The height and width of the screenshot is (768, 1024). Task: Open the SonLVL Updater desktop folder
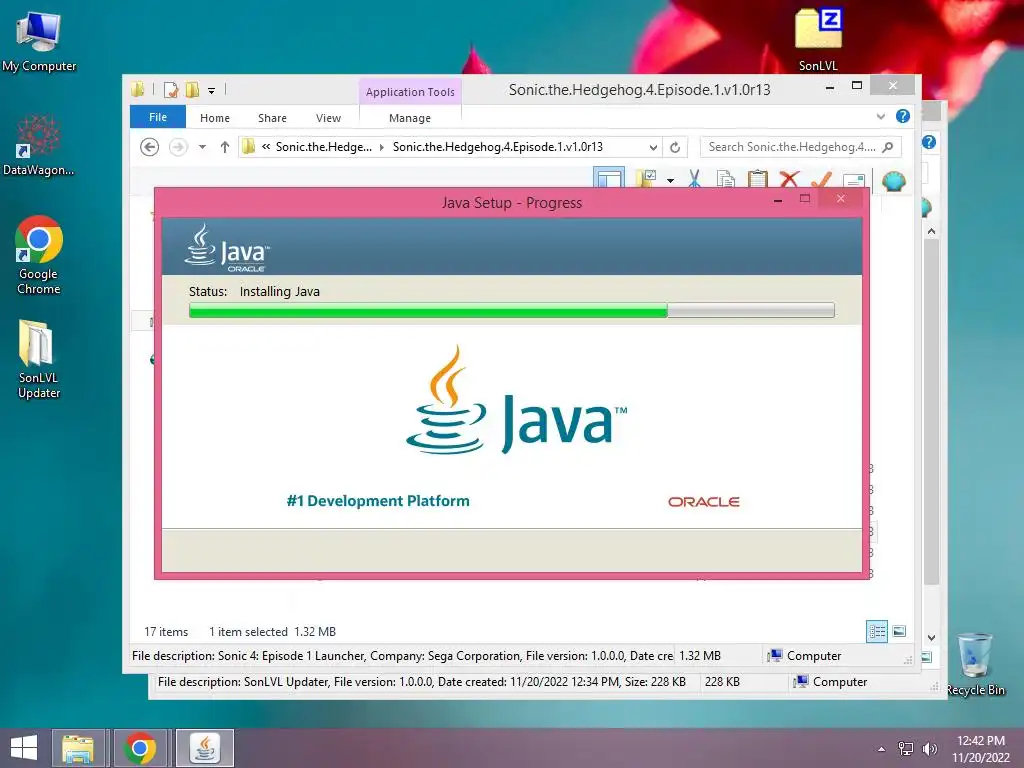(39, 358)
